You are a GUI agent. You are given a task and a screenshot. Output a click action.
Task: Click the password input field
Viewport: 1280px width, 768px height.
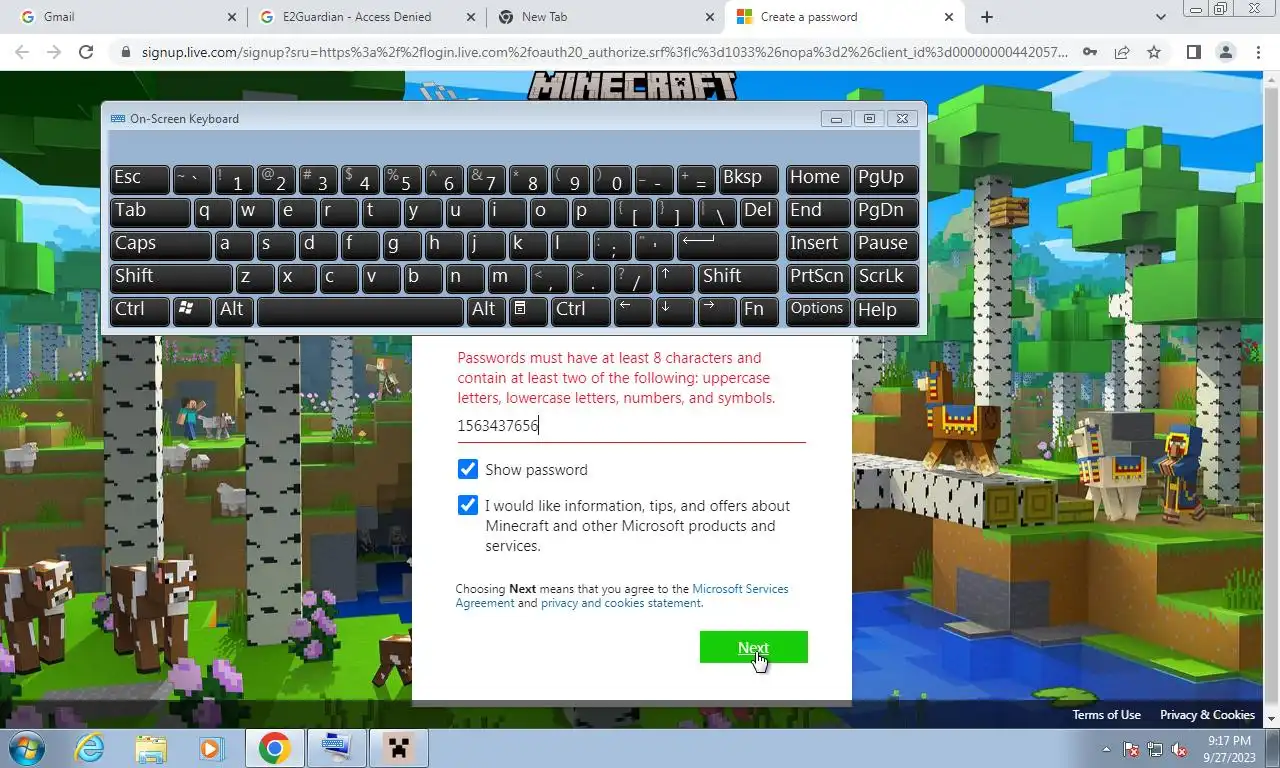click(631, 426)
